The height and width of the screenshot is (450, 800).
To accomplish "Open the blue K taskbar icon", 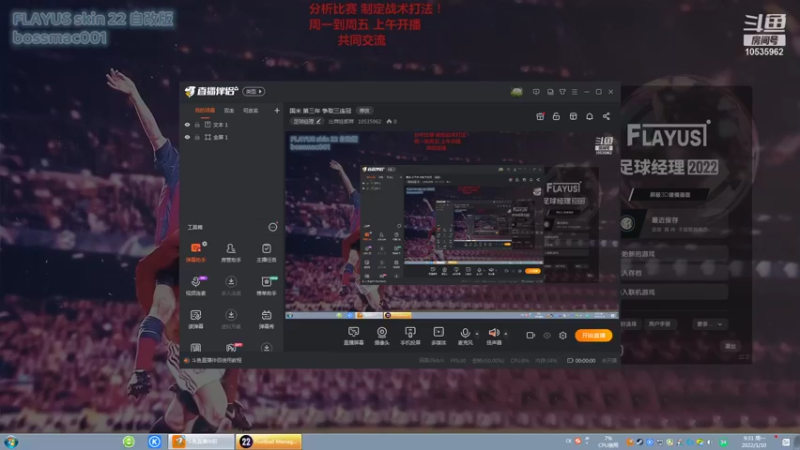I will pos(154,441).
